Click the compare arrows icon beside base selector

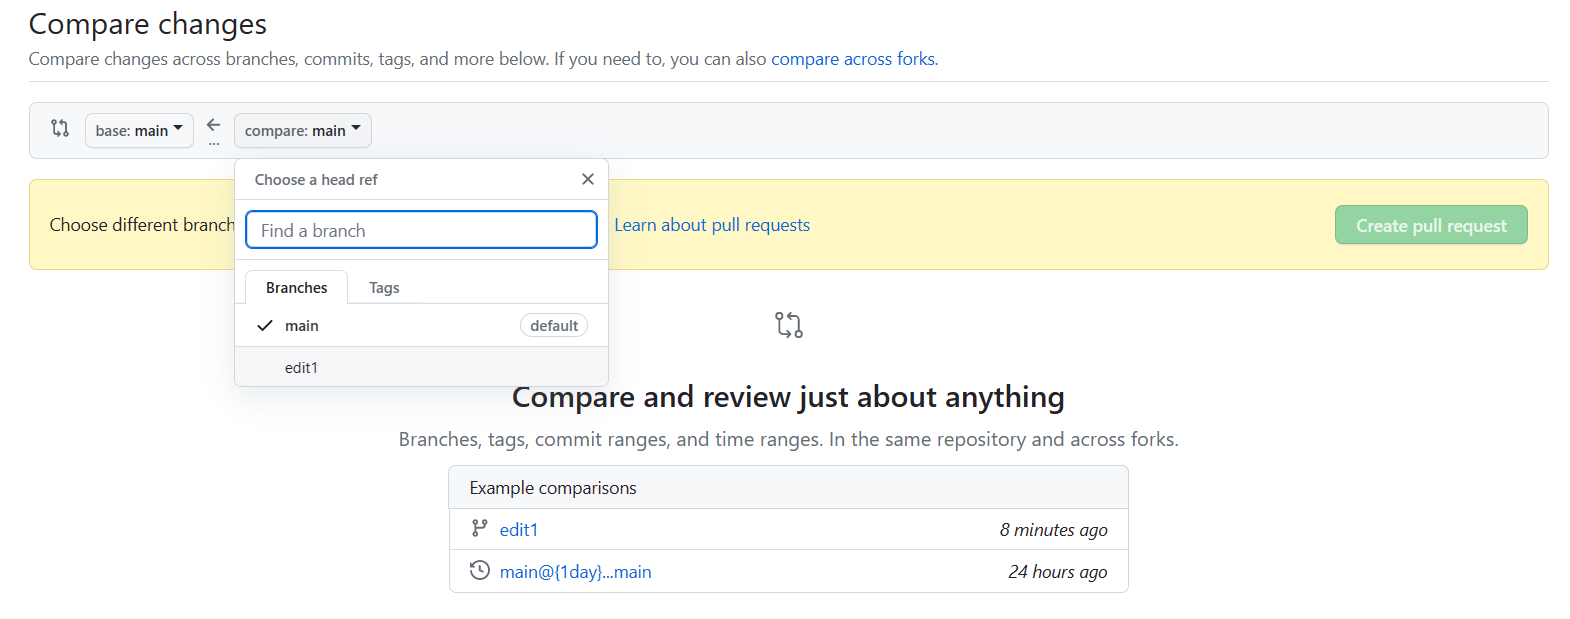[x=60, y=128]
